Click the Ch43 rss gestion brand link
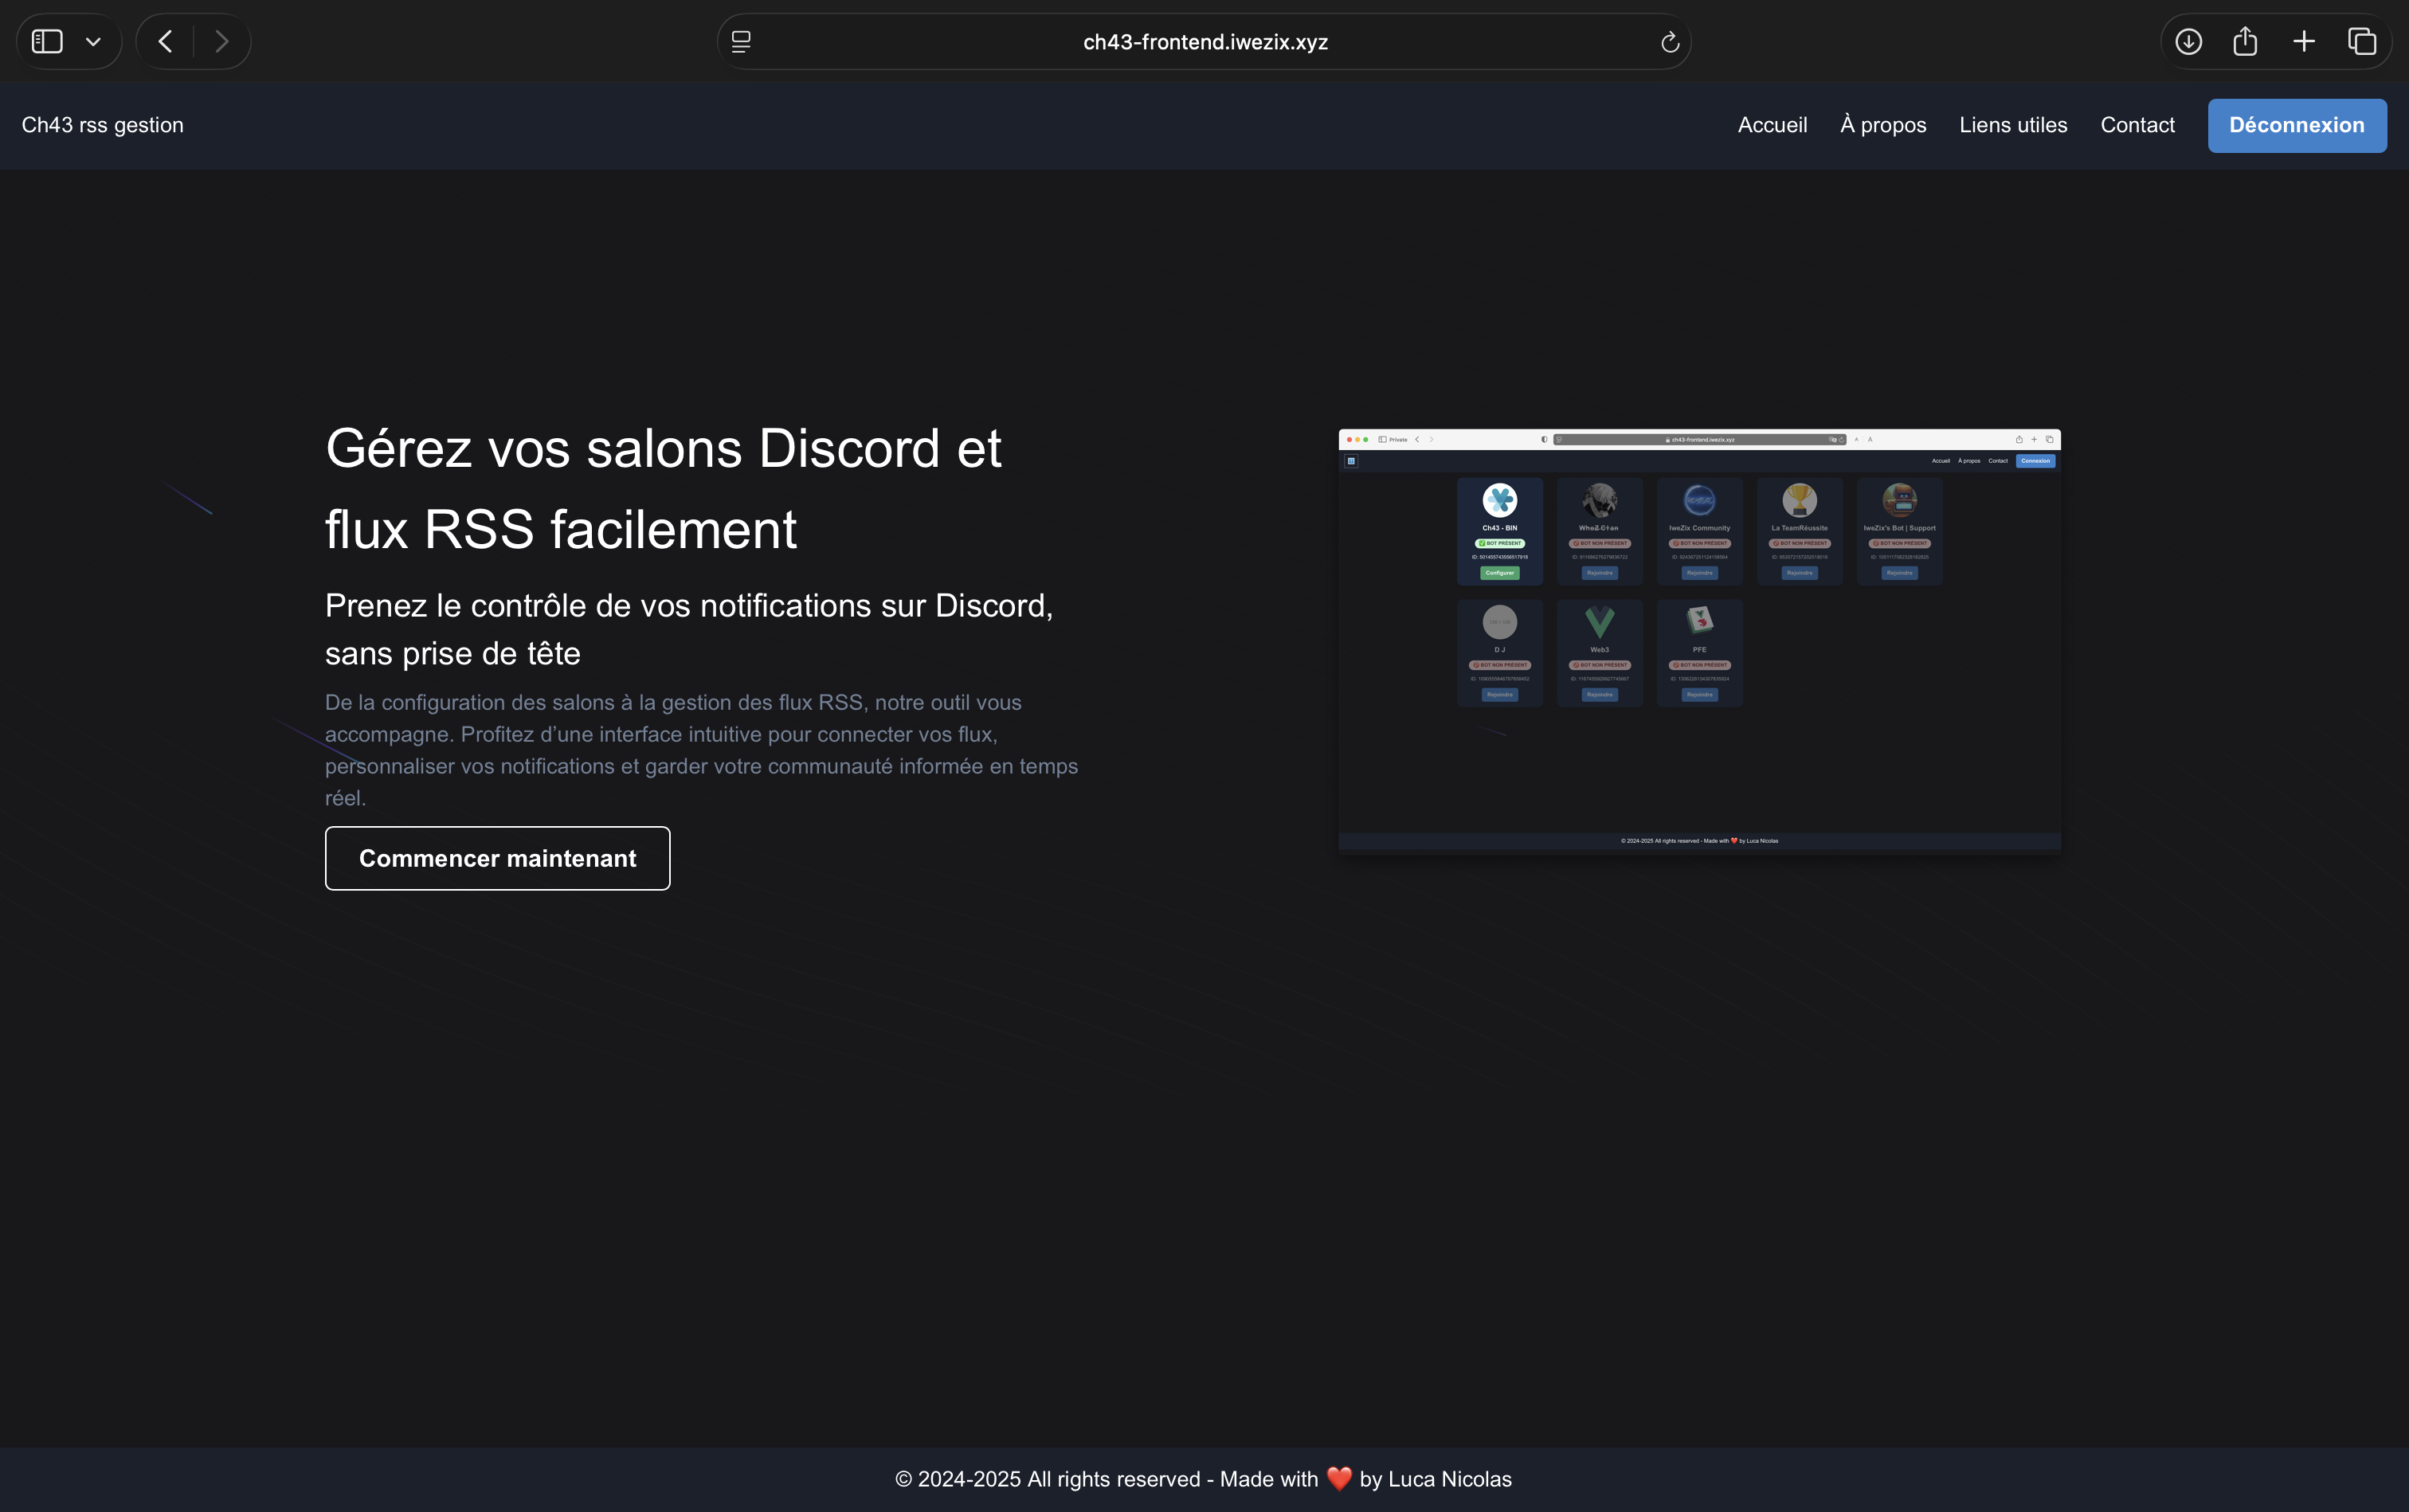The width and height of the screenshot is (2409, 1512). [102, 124]
